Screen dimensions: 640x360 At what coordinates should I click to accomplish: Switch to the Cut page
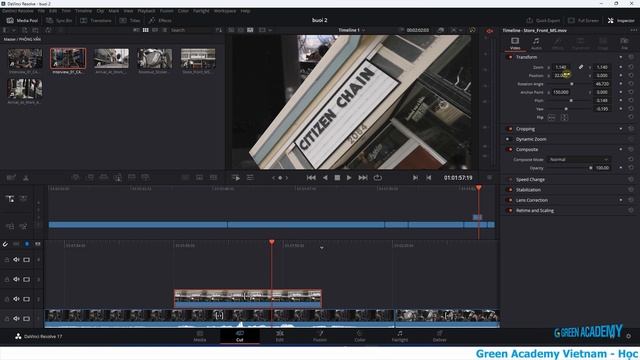coord(240,336)
